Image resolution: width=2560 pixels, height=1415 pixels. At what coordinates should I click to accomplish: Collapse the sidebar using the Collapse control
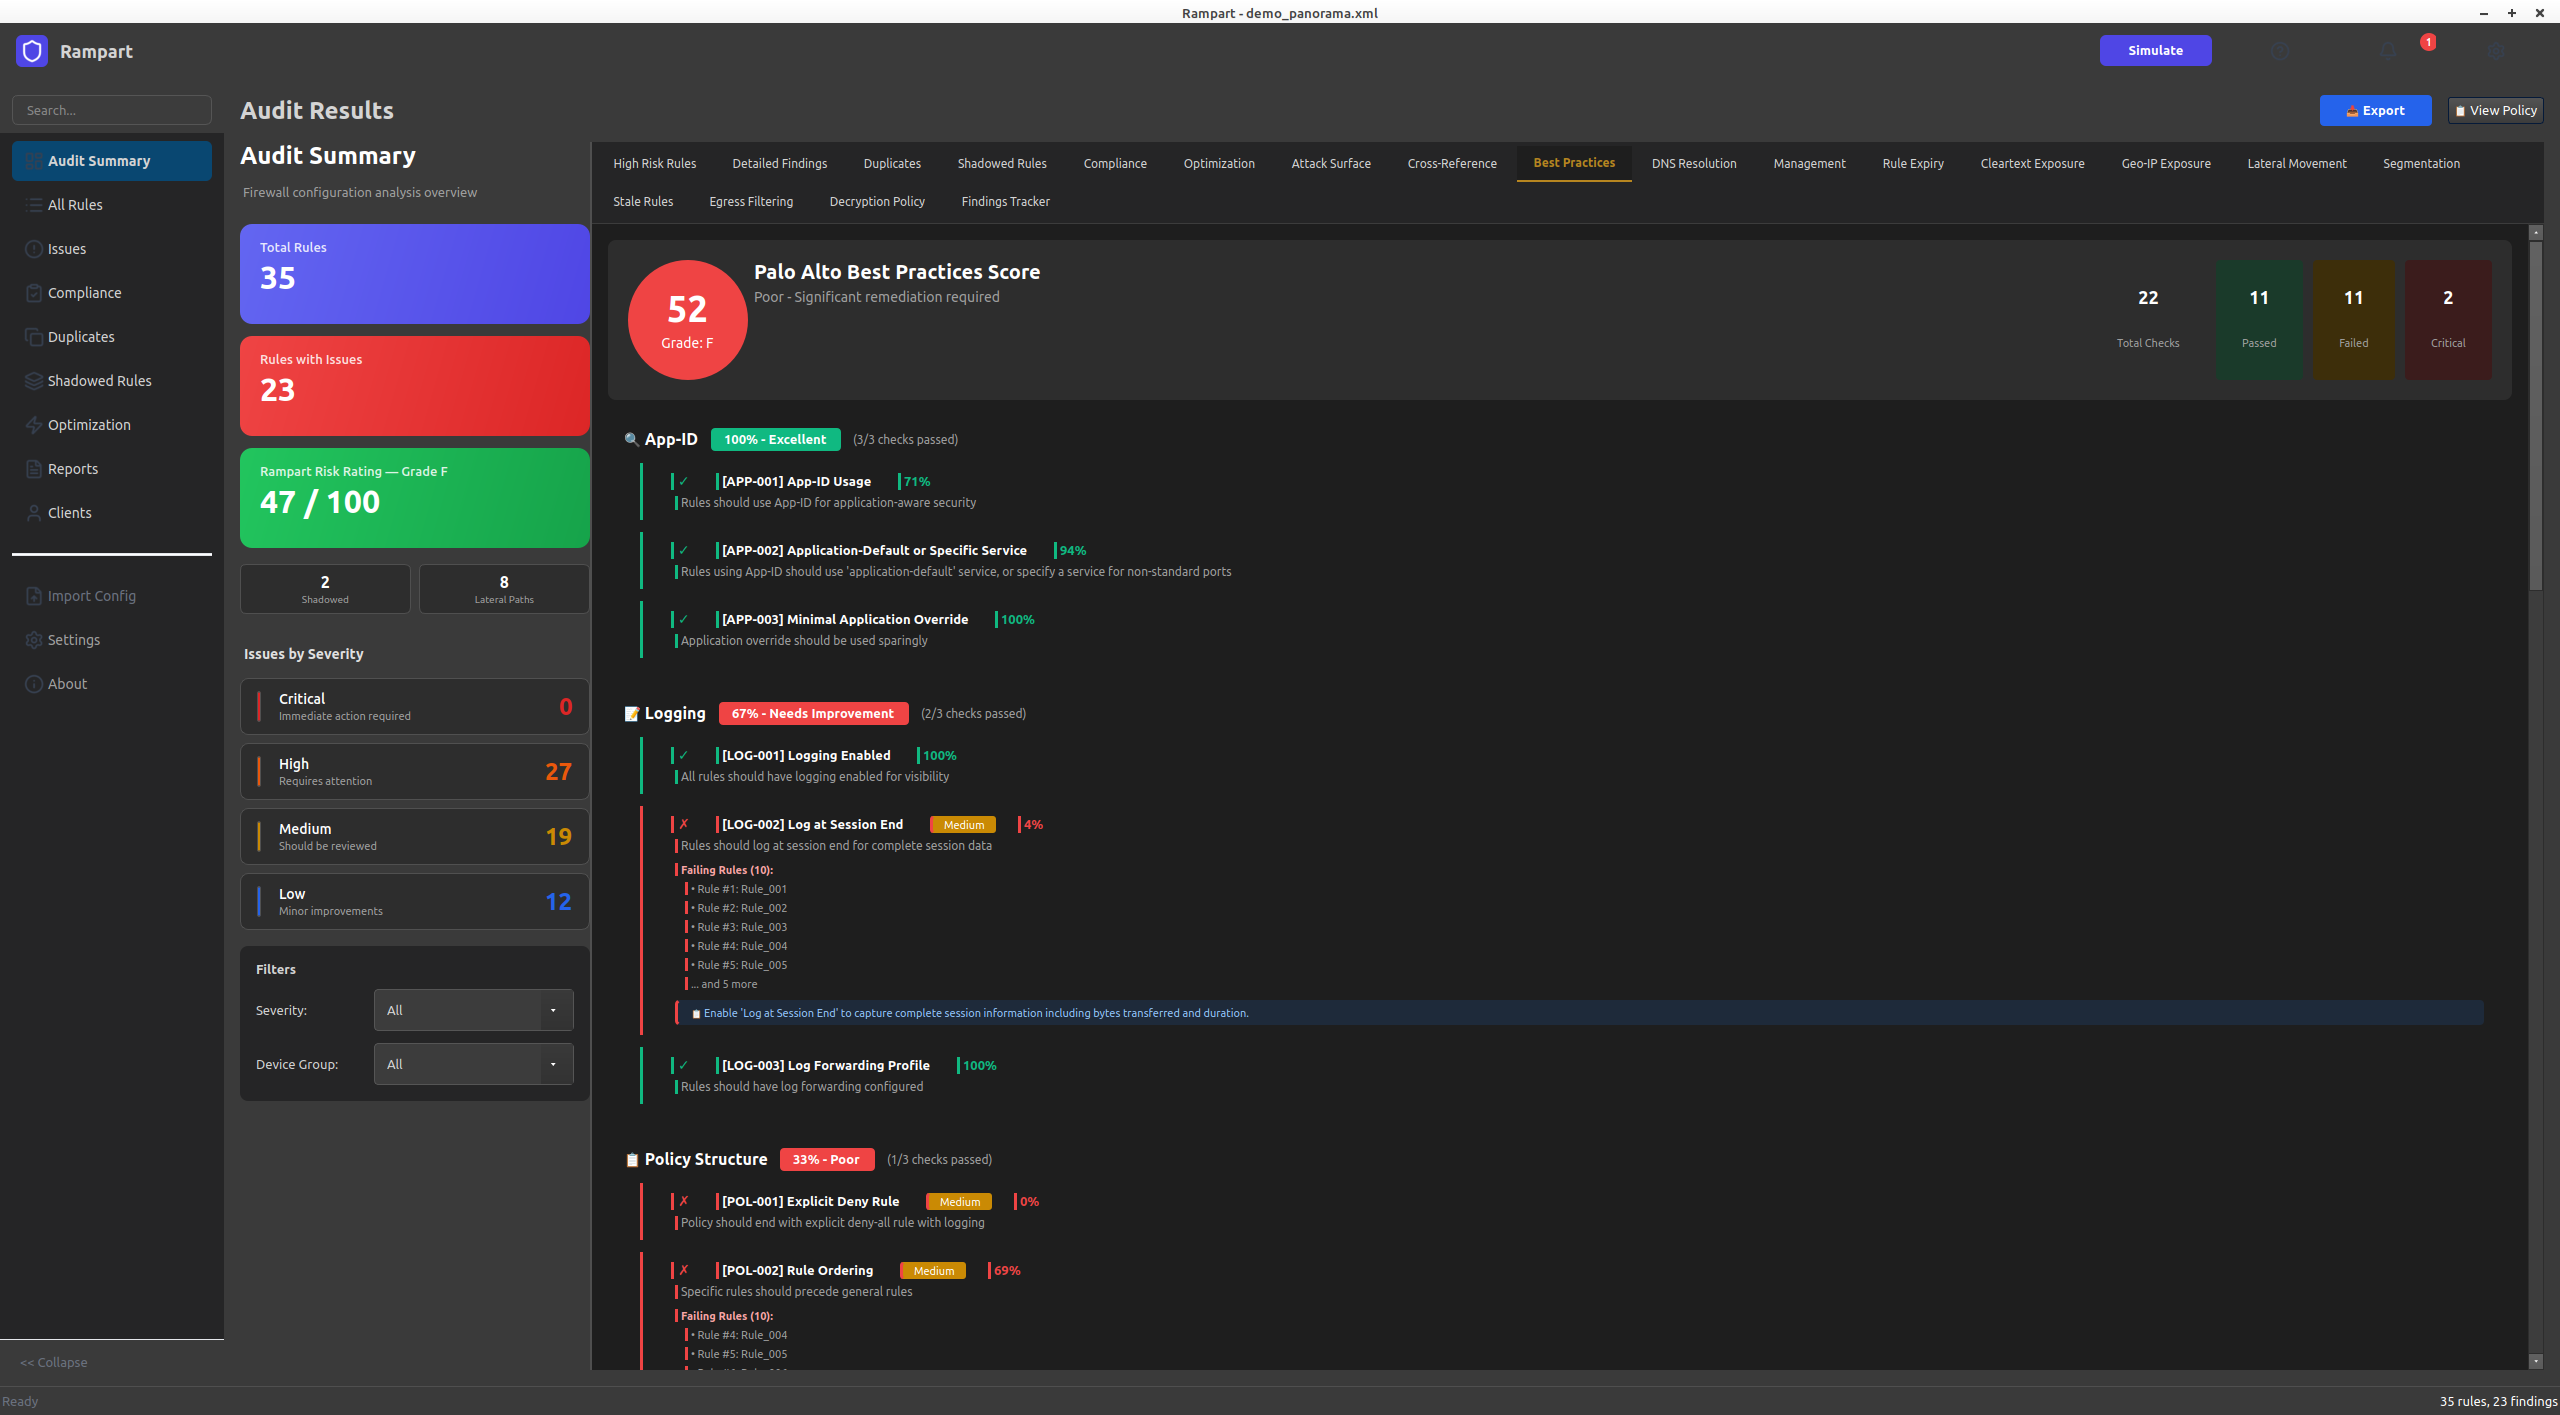point(54,1362)
